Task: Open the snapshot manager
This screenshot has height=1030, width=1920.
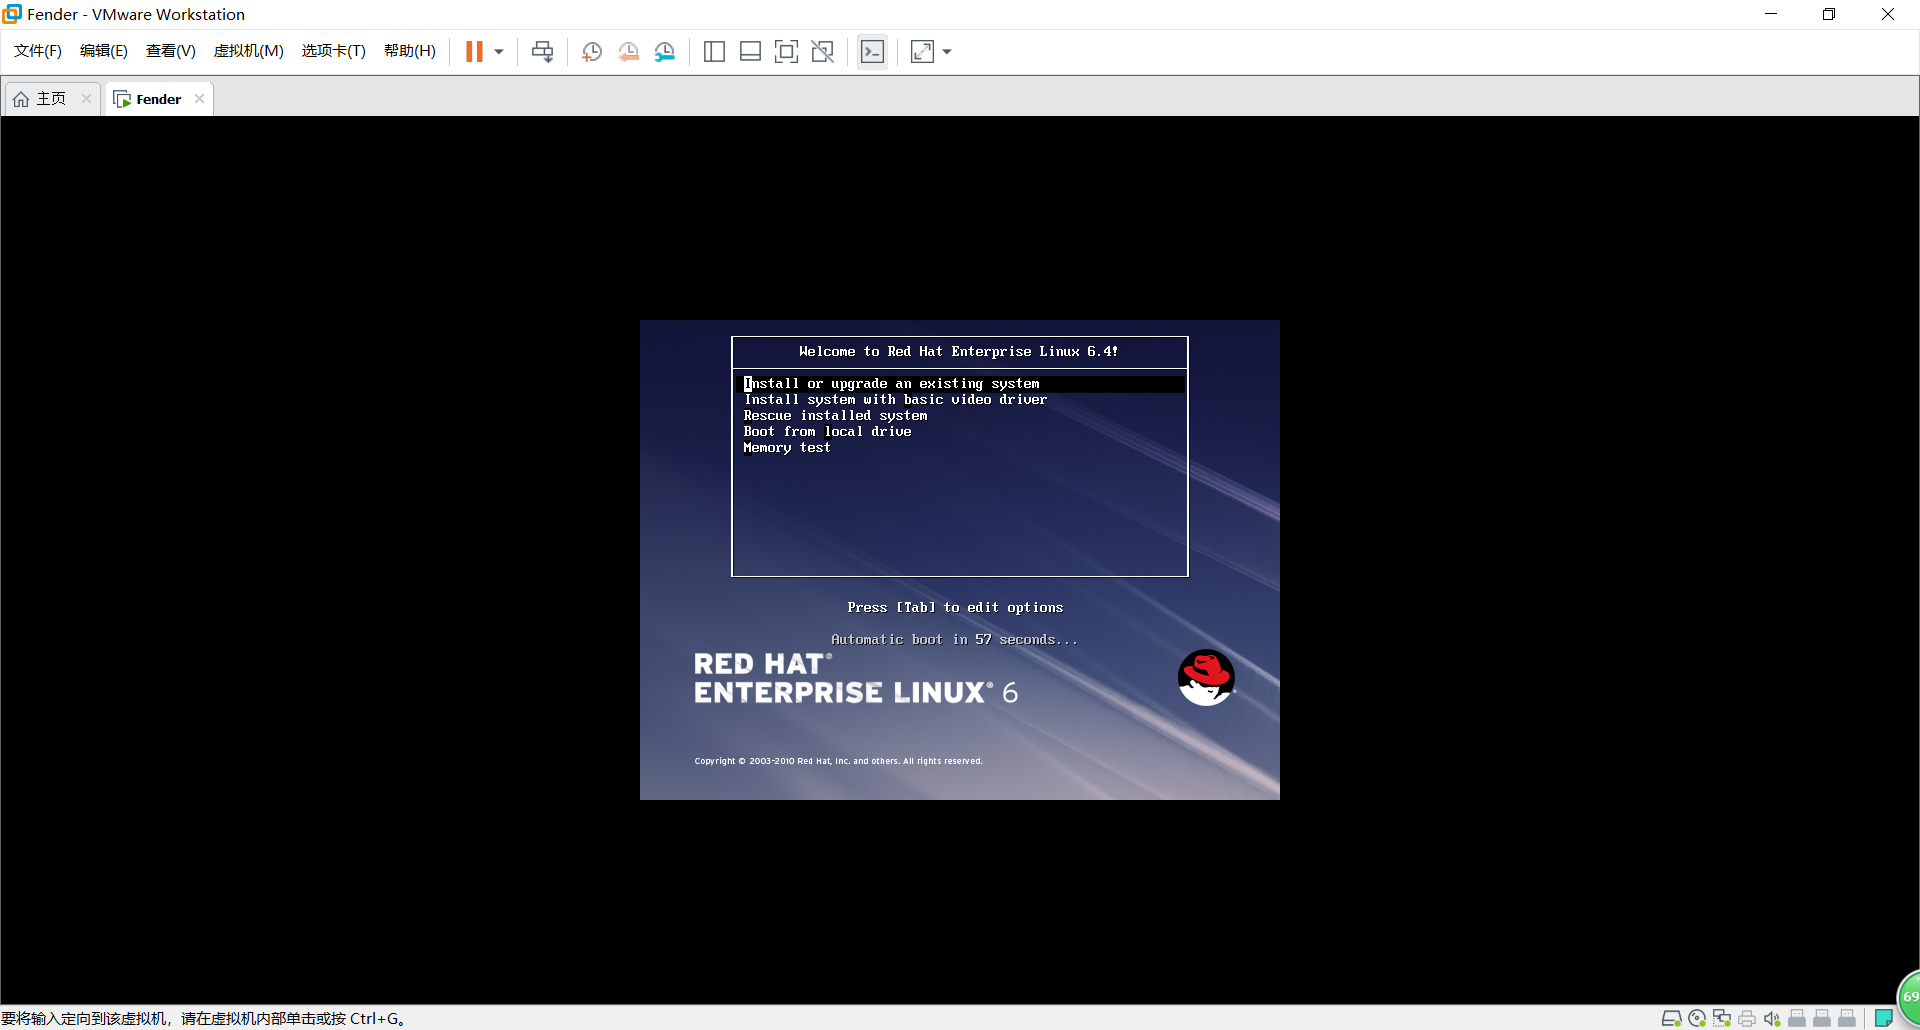Action: [x=666, y=51]
